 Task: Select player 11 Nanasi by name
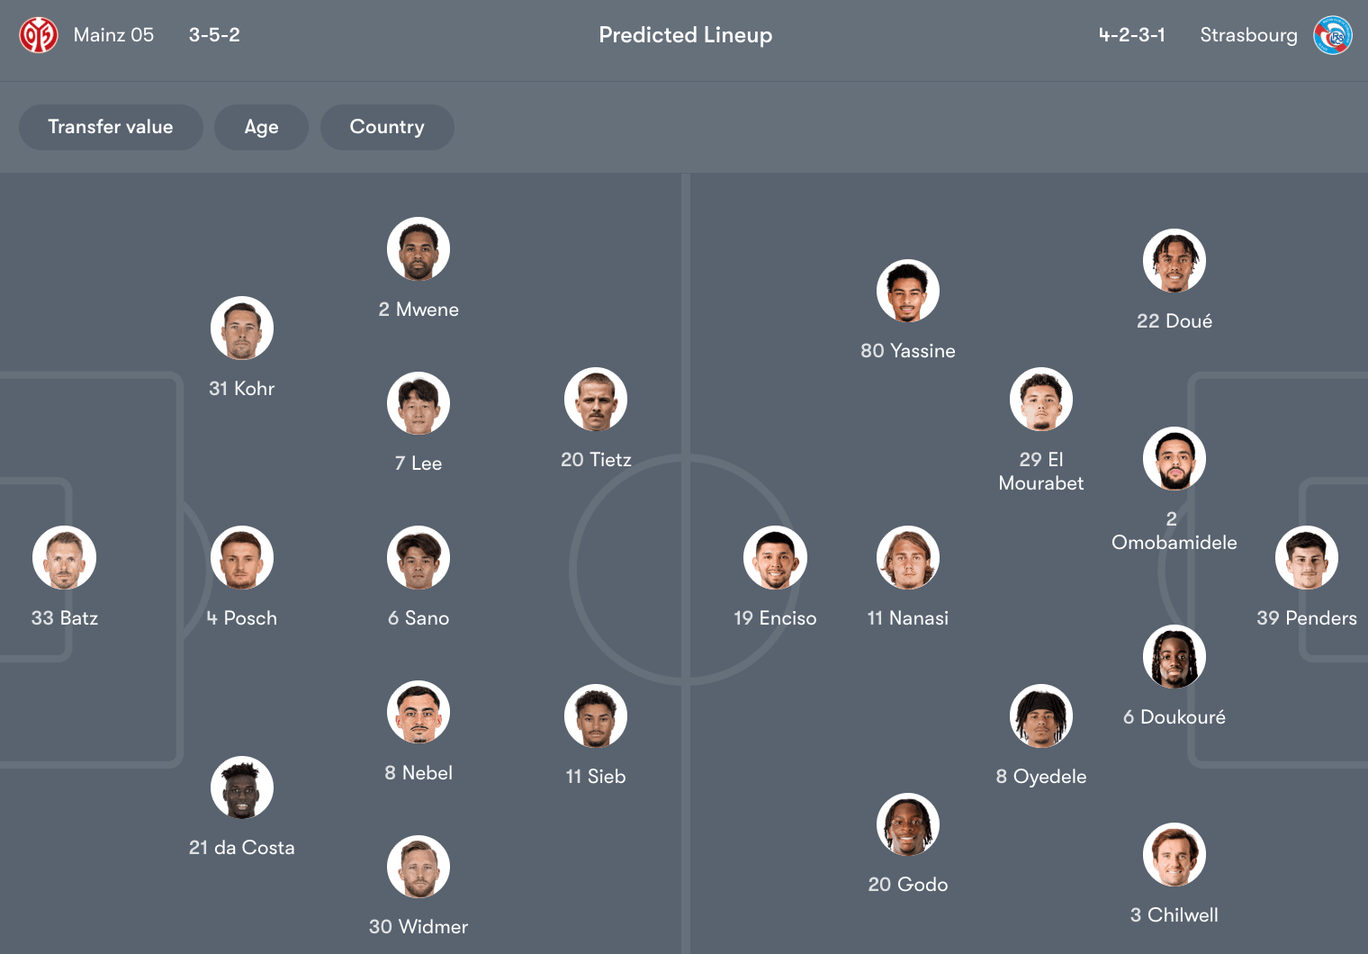tap(907, 618)
